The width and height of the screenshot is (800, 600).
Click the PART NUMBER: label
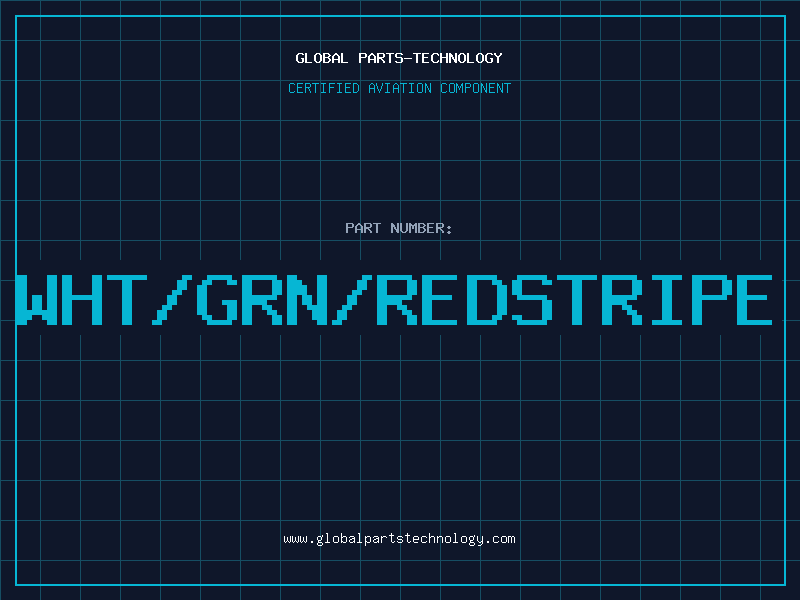tap(399, 228)
